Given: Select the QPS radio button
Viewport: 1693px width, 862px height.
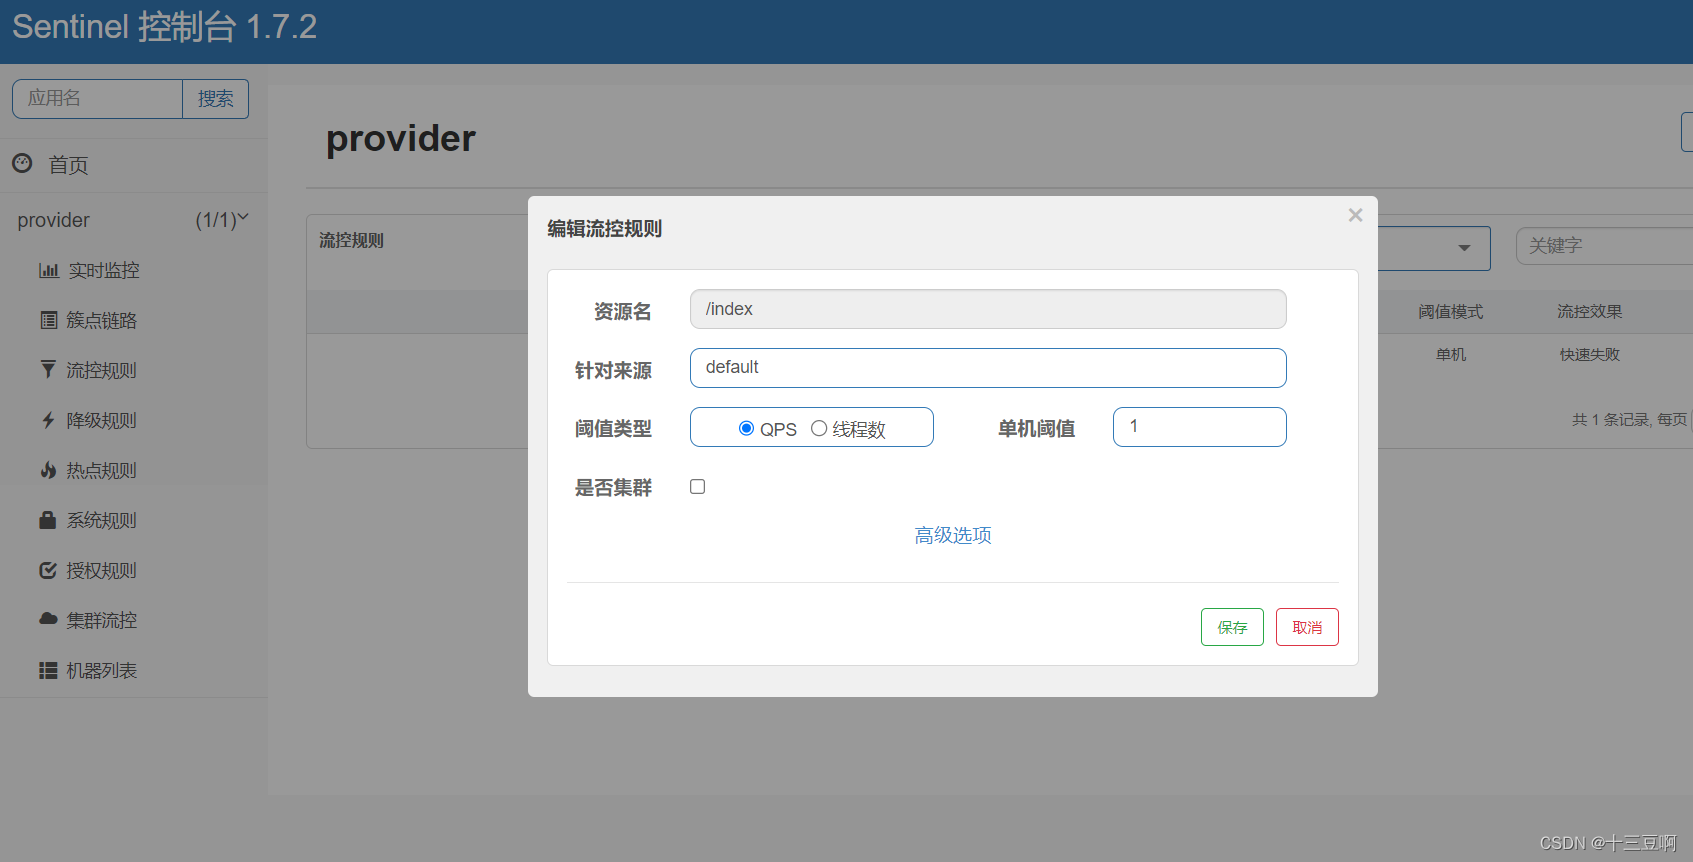Looking at the screenshot, I should (746, 428).
